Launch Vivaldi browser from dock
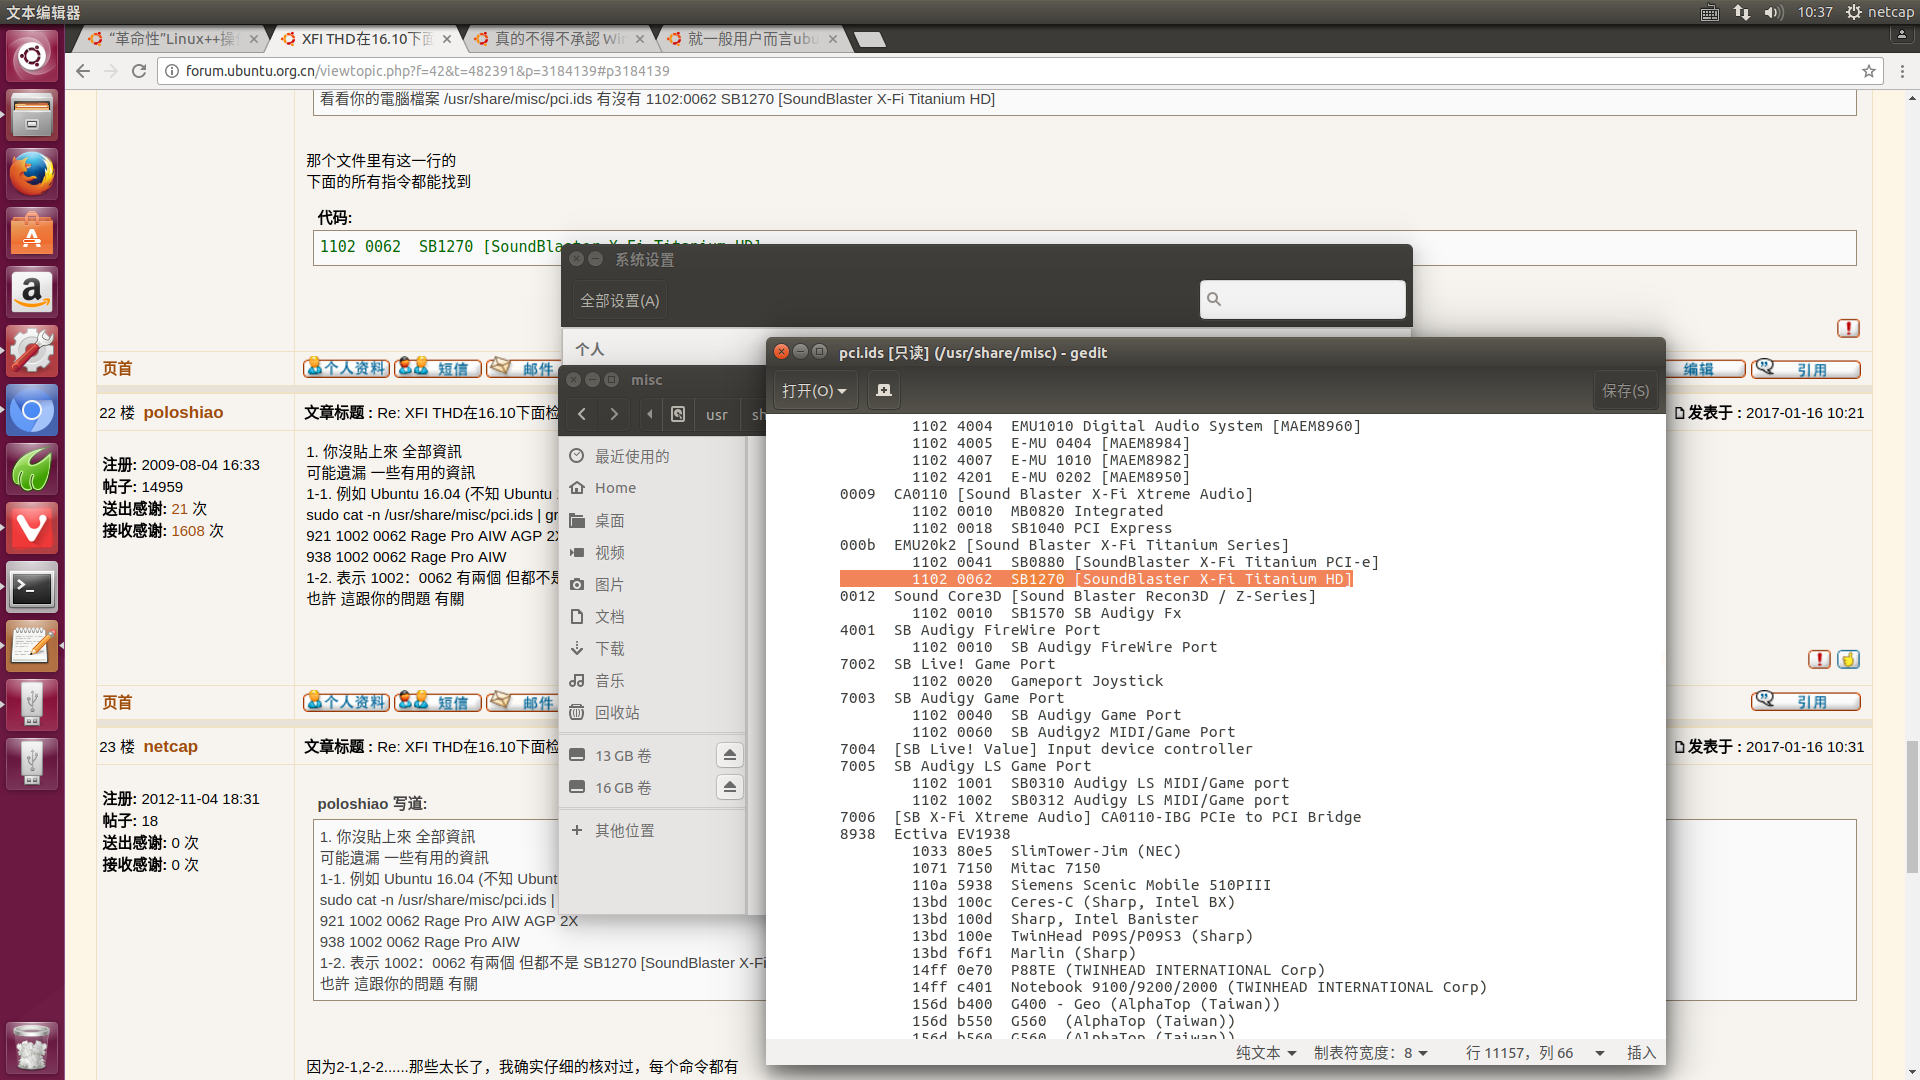Image resolution: width=1920 pixels, height=1080 pixels. pyautogui.click(x=32, y=527)
